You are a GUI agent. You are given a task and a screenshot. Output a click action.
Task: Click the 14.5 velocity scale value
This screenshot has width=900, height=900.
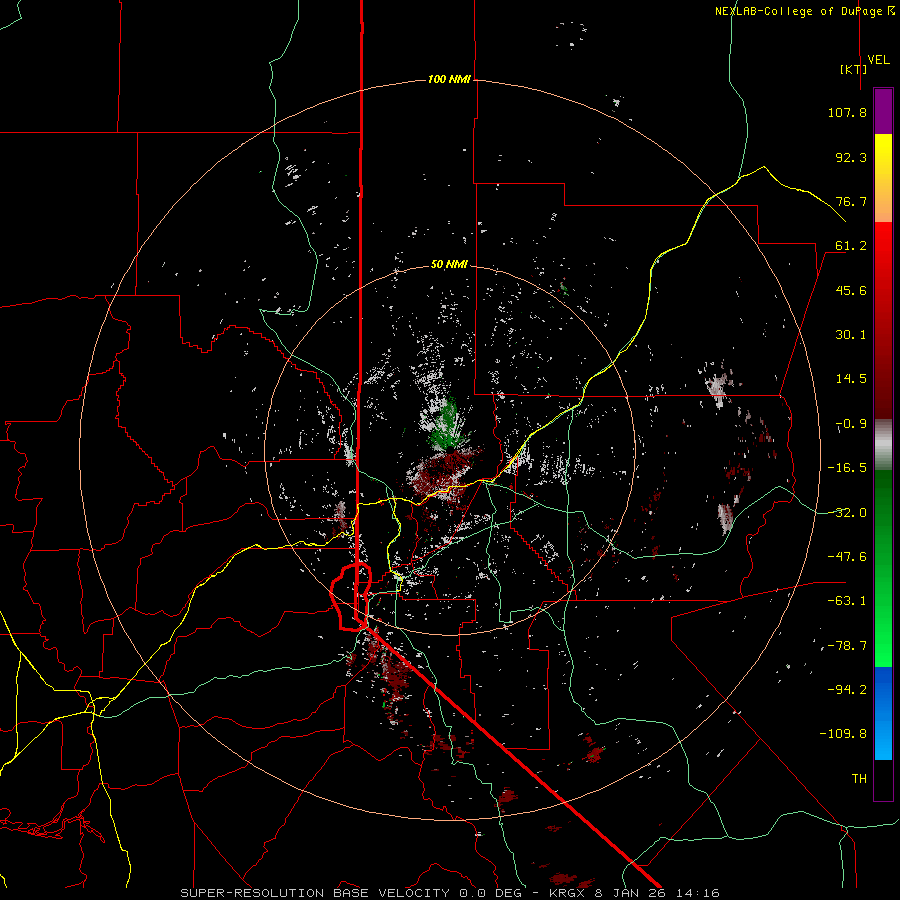pos(851,379)
